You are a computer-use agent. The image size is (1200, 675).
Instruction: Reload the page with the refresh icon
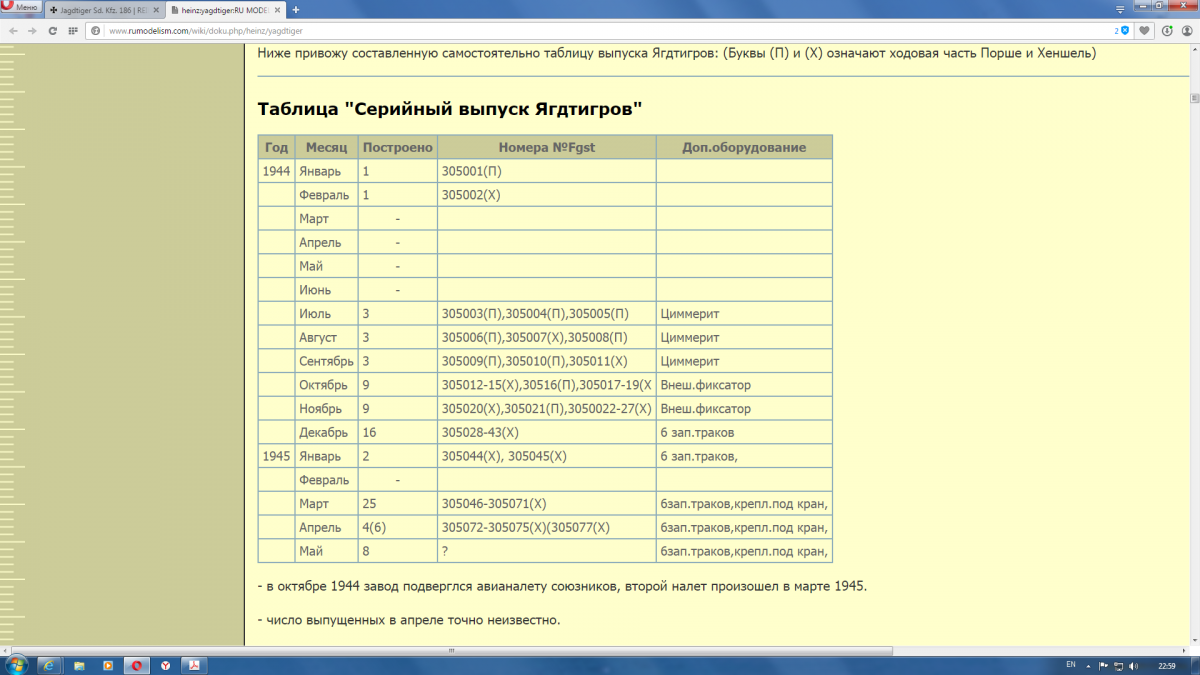click(53, 31)
